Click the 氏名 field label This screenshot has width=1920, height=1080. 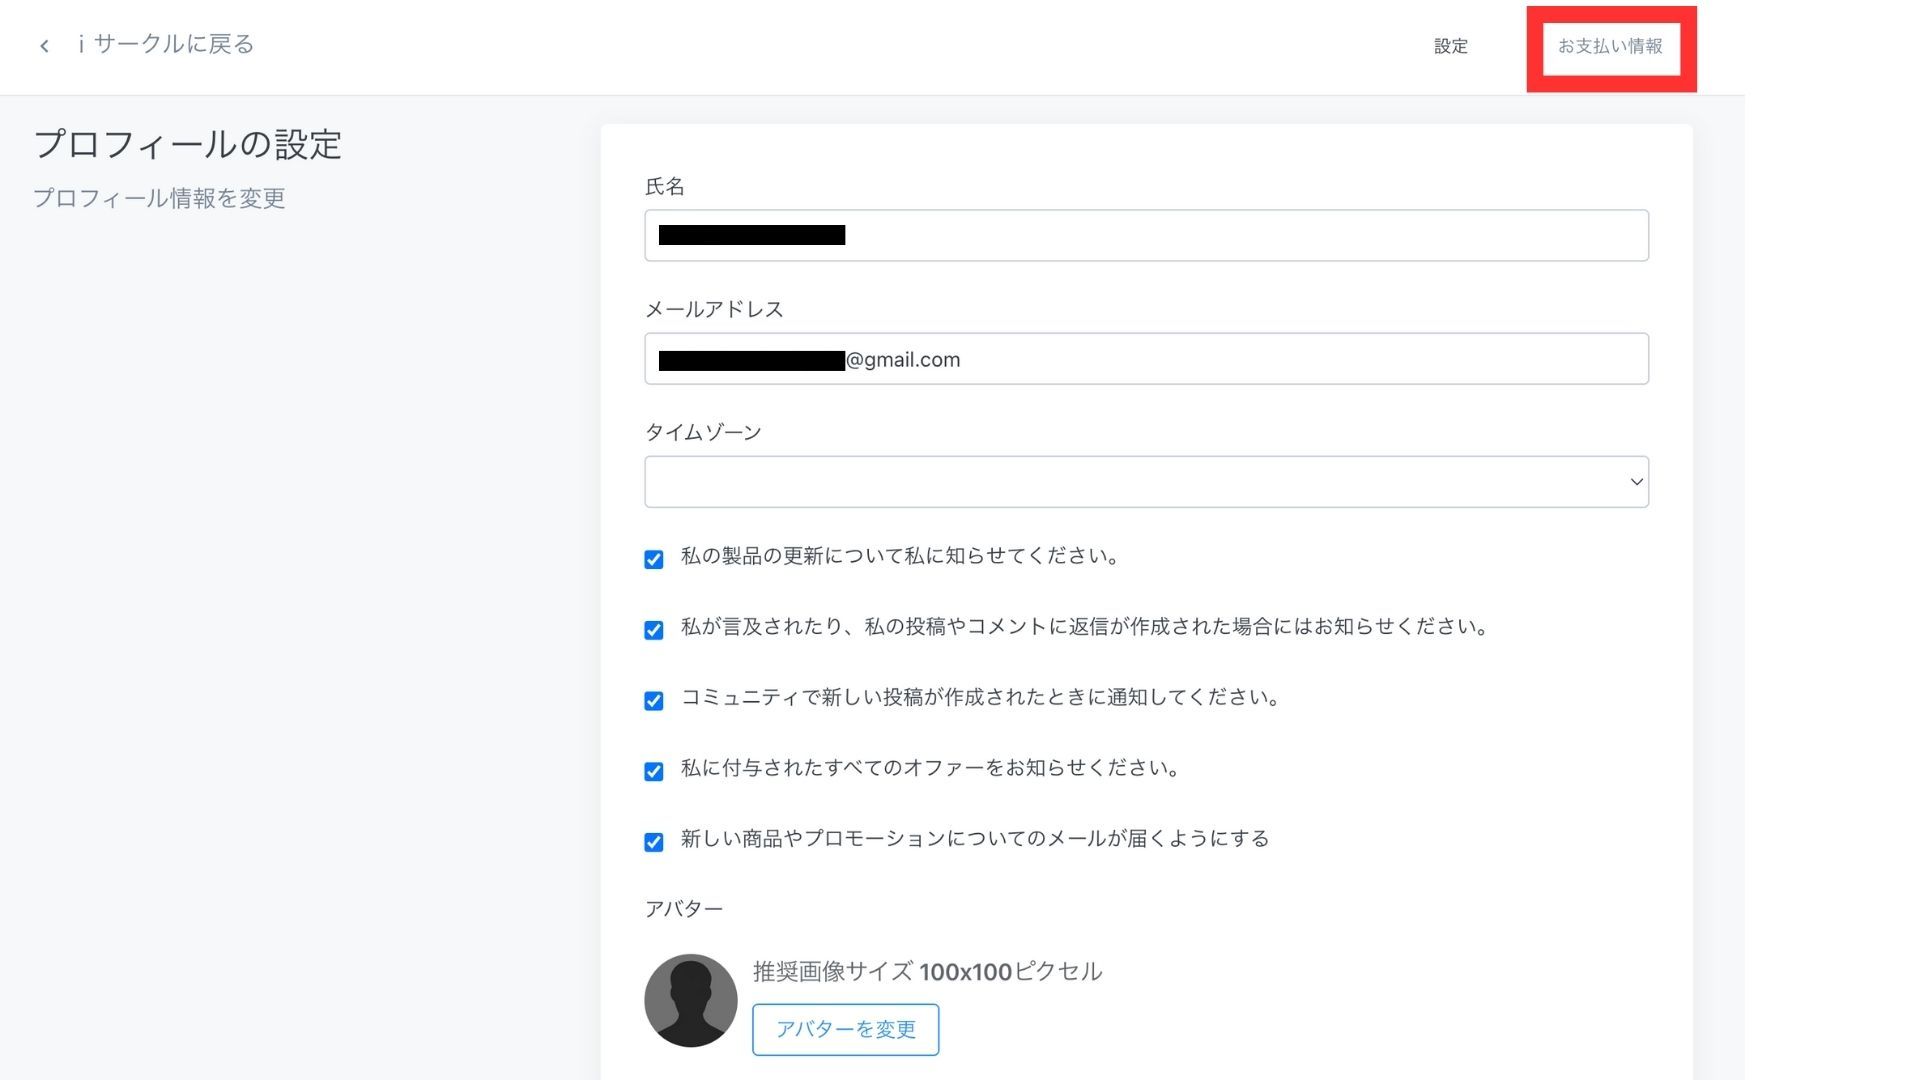tap(665, 186)
